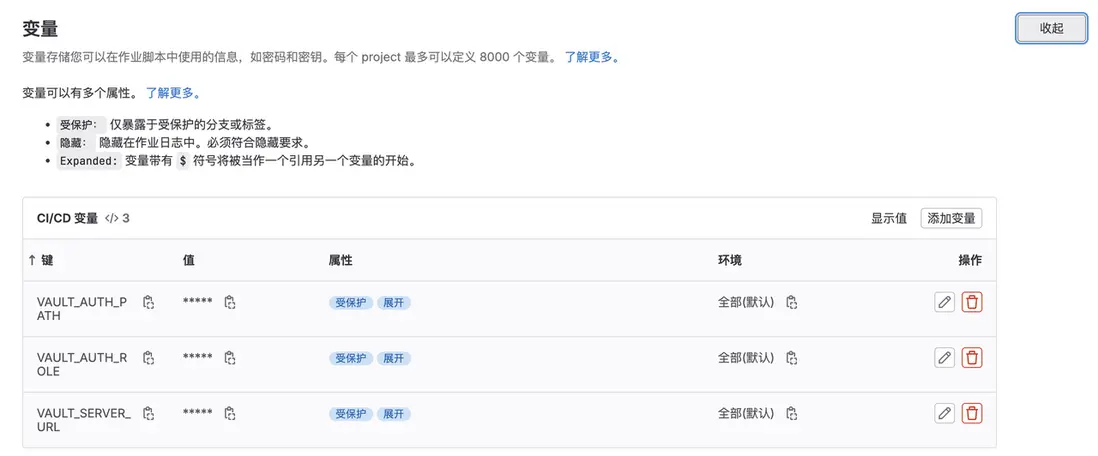
Task: Copy the VAULT_AUTH_PATH masked value
Action: point(229,302)
